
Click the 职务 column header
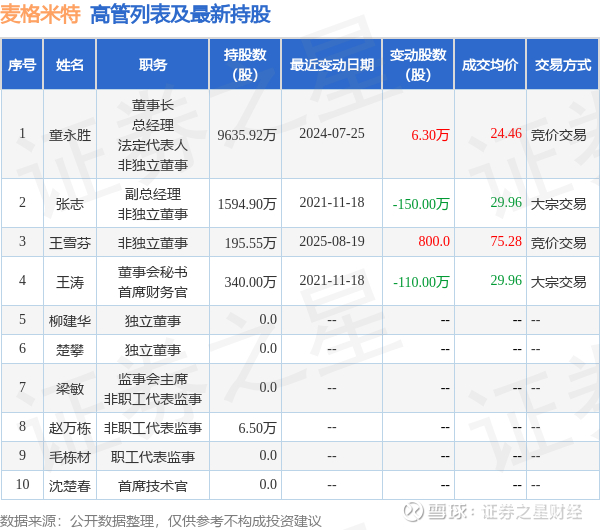[153, 65]
